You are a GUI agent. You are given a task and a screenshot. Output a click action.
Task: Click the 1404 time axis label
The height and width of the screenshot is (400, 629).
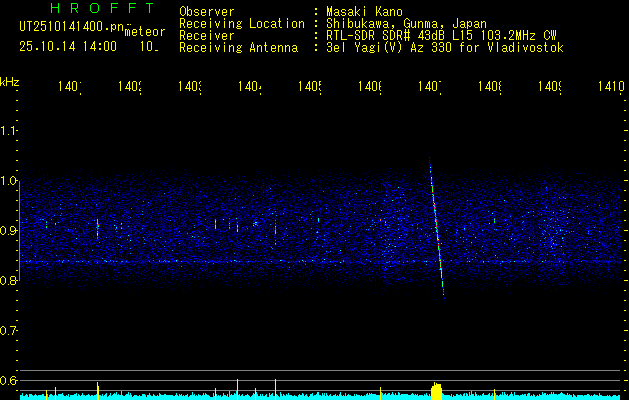pos(250,86)
